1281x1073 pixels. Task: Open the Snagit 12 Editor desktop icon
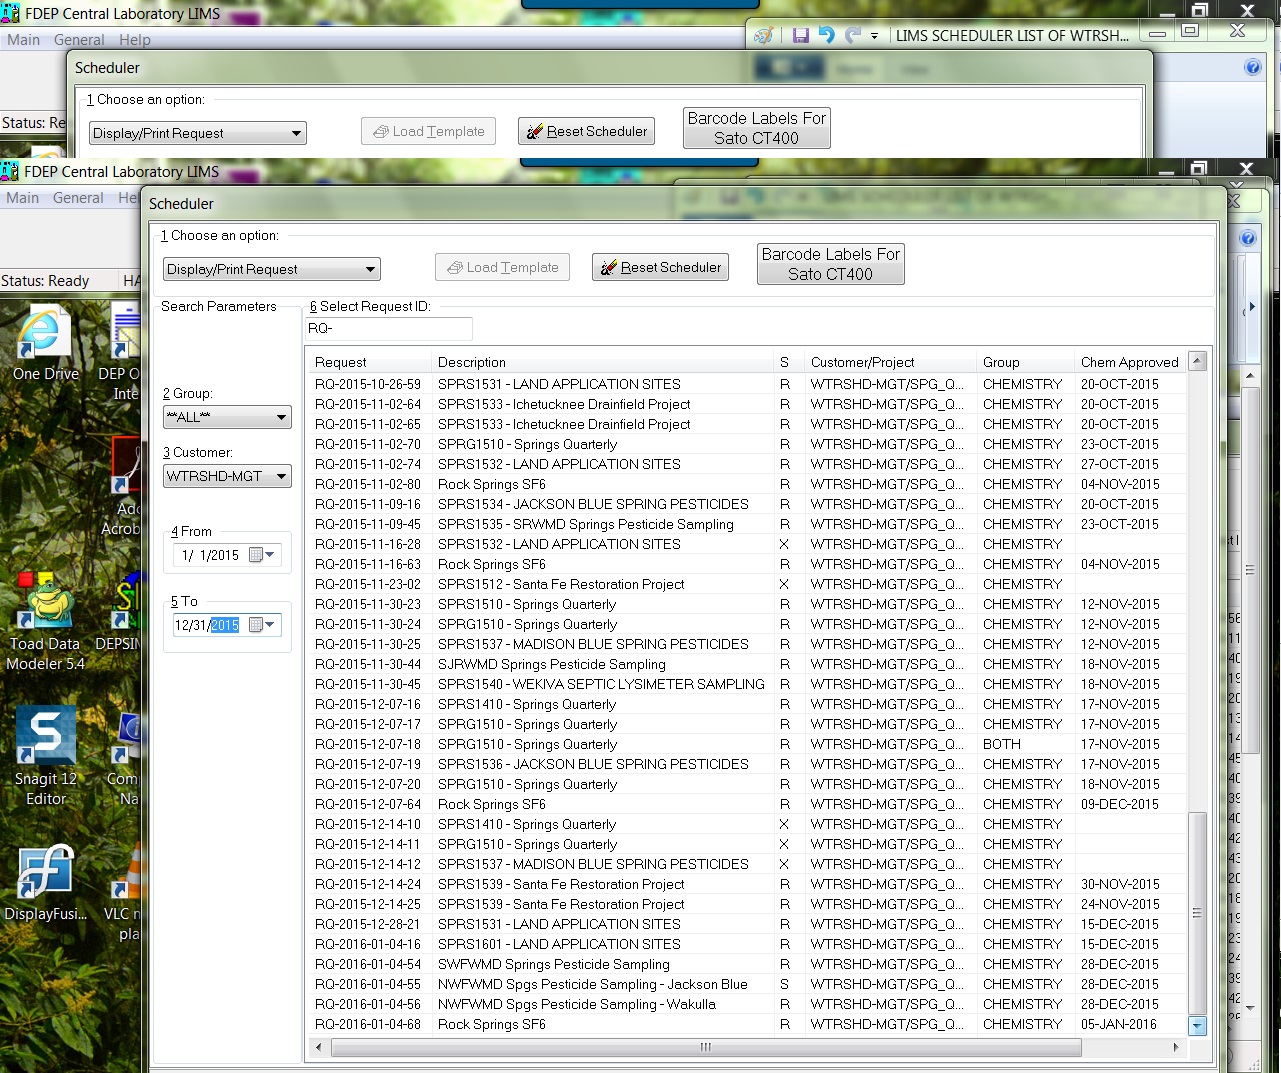coord(46,756)
